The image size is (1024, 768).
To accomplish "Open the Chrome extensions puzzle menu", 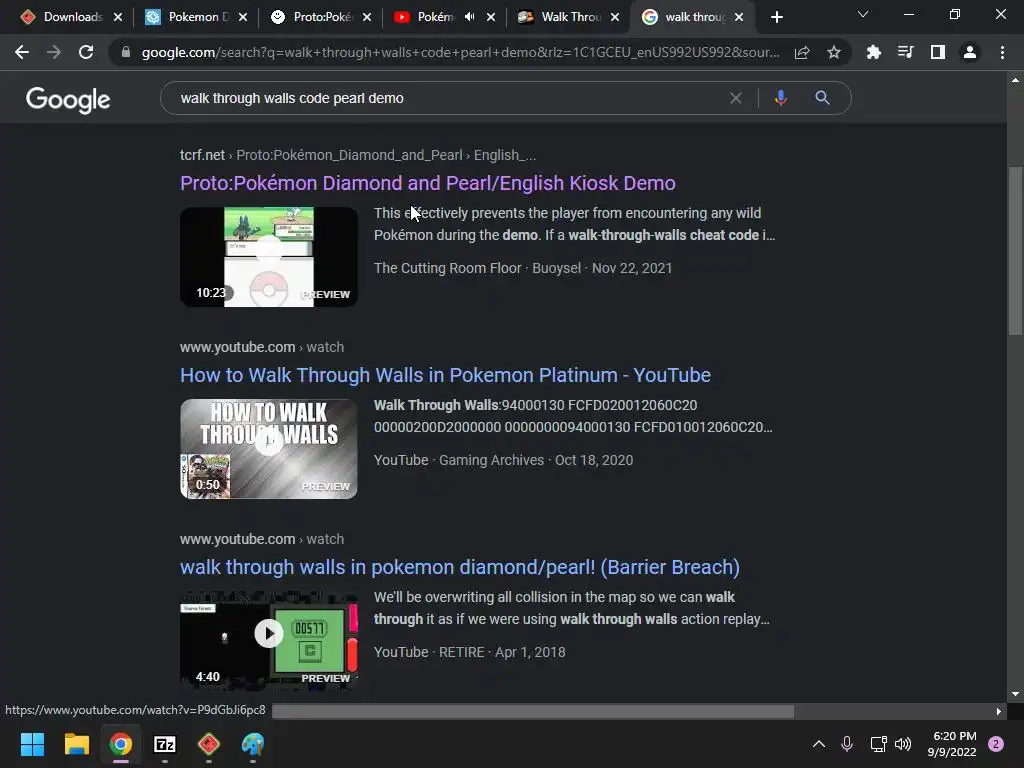I will 874,52.
